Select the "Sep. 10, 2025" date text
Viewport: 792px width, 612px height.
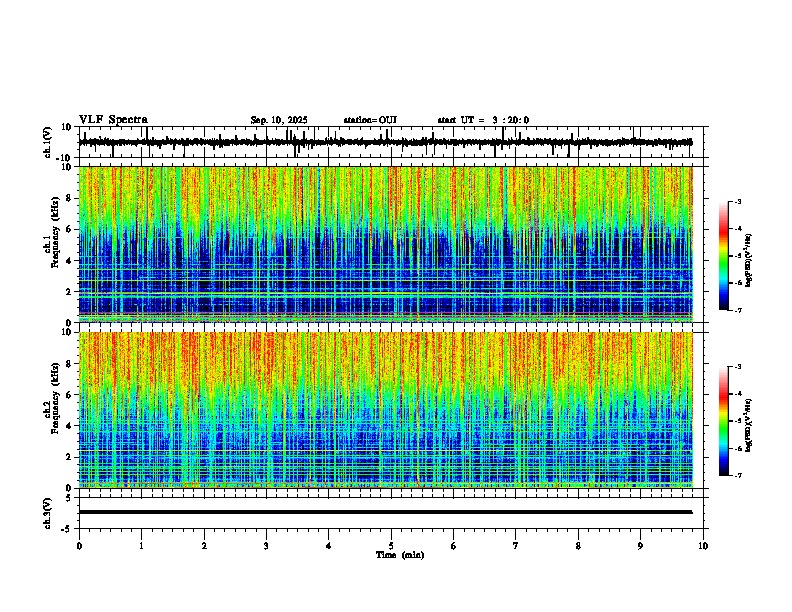[279, 120]
